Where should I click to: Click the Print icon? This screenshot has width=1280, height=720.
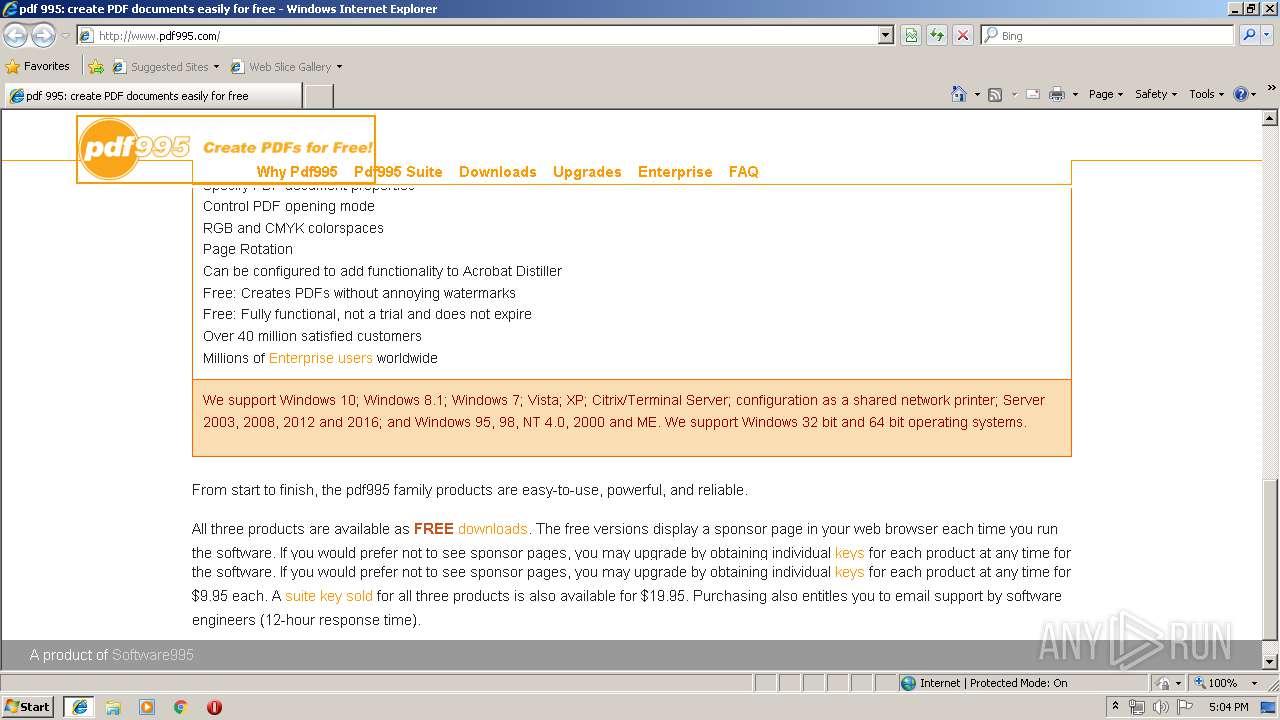(x=1057, y=94)
